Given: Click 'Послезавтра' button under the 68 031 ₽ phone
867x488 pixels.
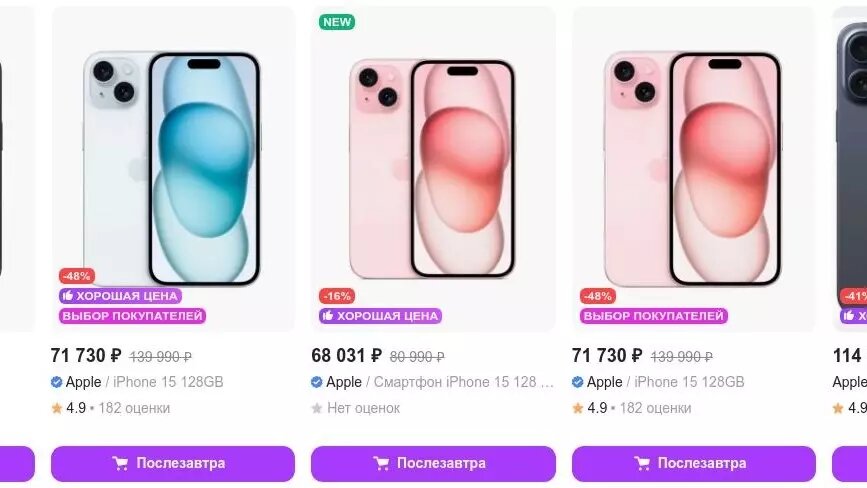Looking at the screenshot, I should click(434, 463).
